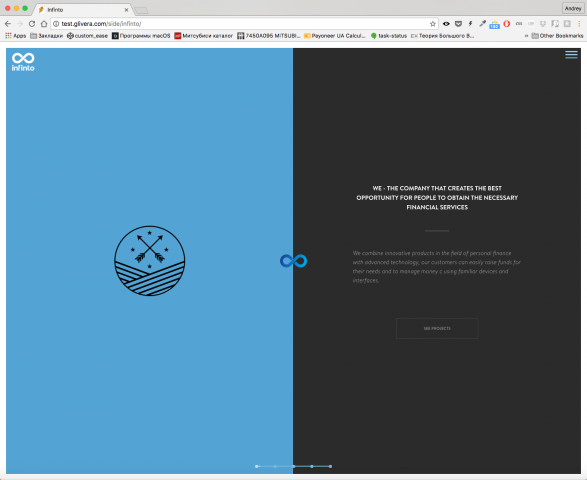587x480 pixels.
Task: Click the CSS extension icon
Action: click(519, 24)
